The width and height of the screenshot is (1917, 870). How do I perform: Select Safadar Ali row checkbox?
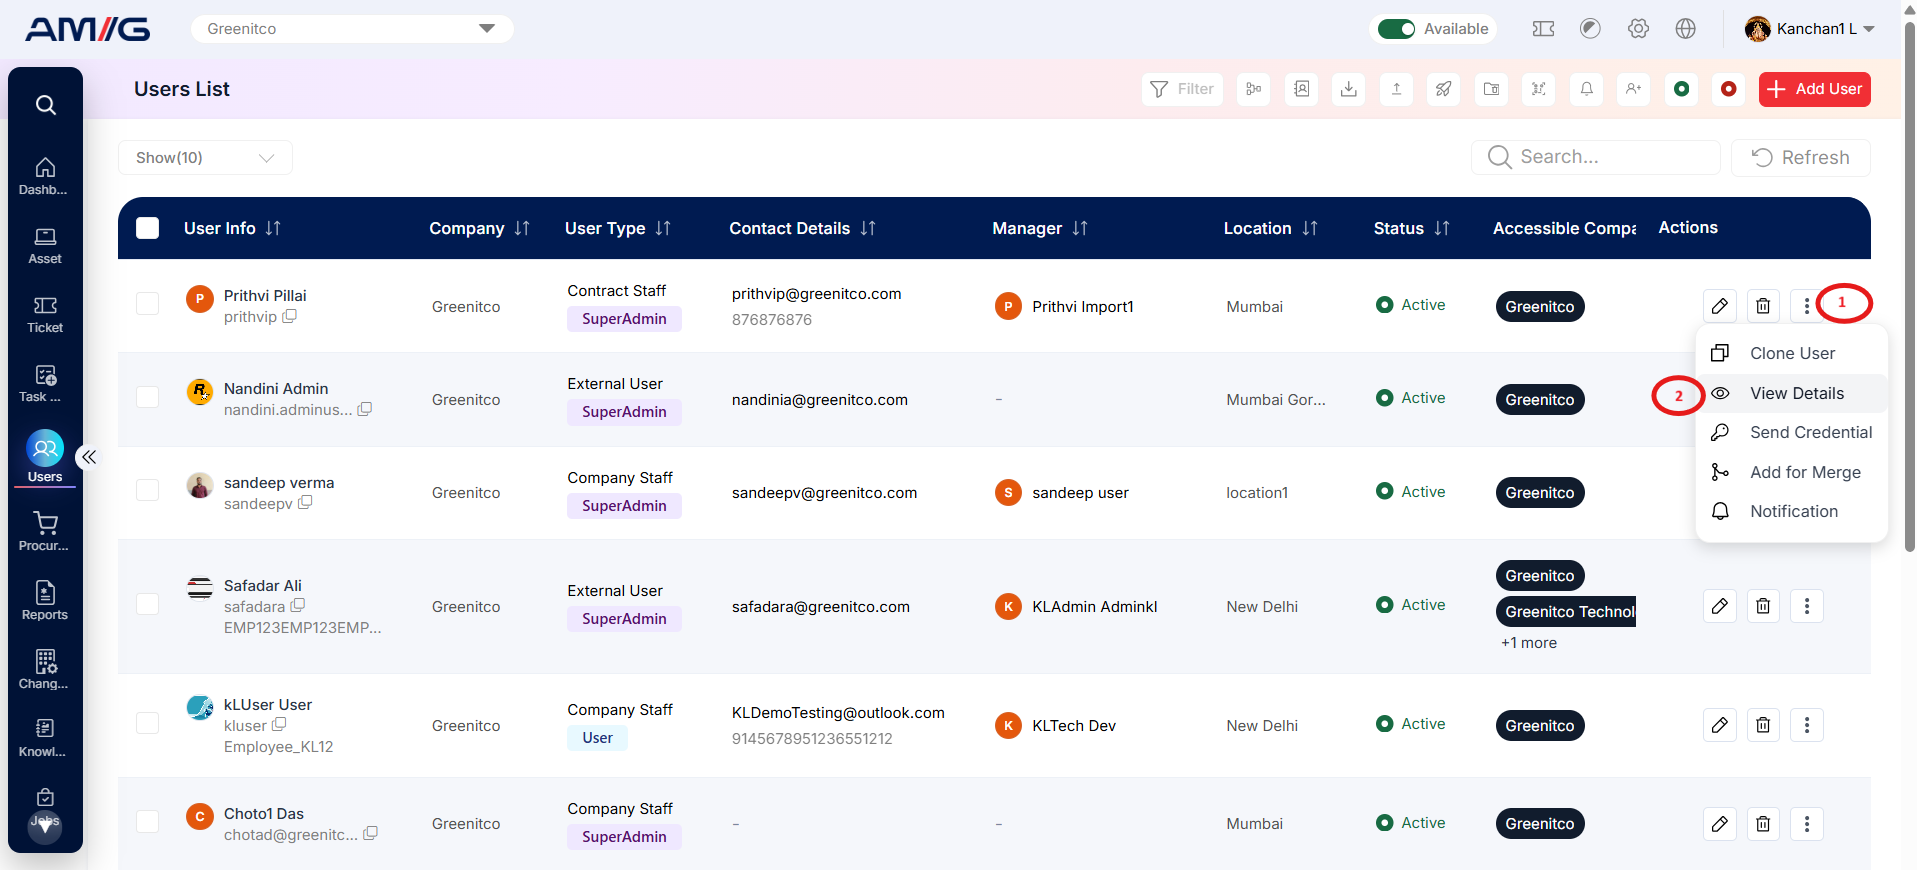(x=148, y=604)
